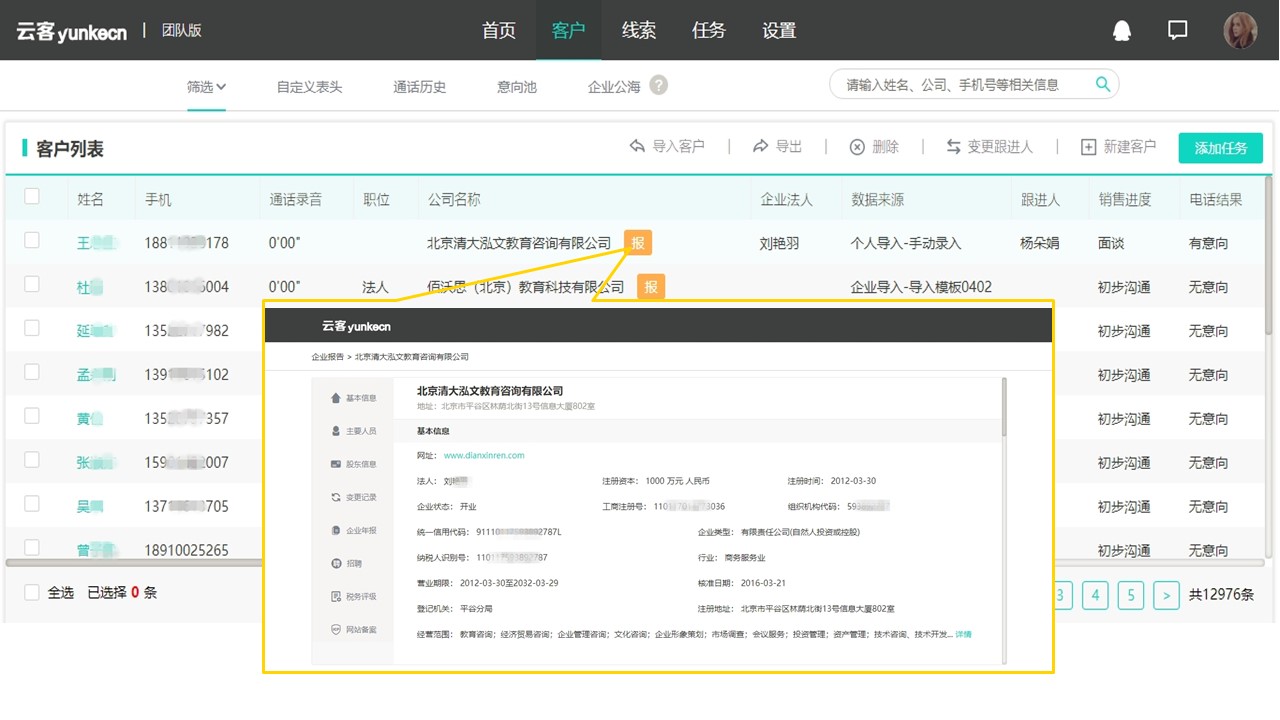Click the 添加任务 button
The height and width of the screenshot is (720, 1280).
tap(1221, 148)
